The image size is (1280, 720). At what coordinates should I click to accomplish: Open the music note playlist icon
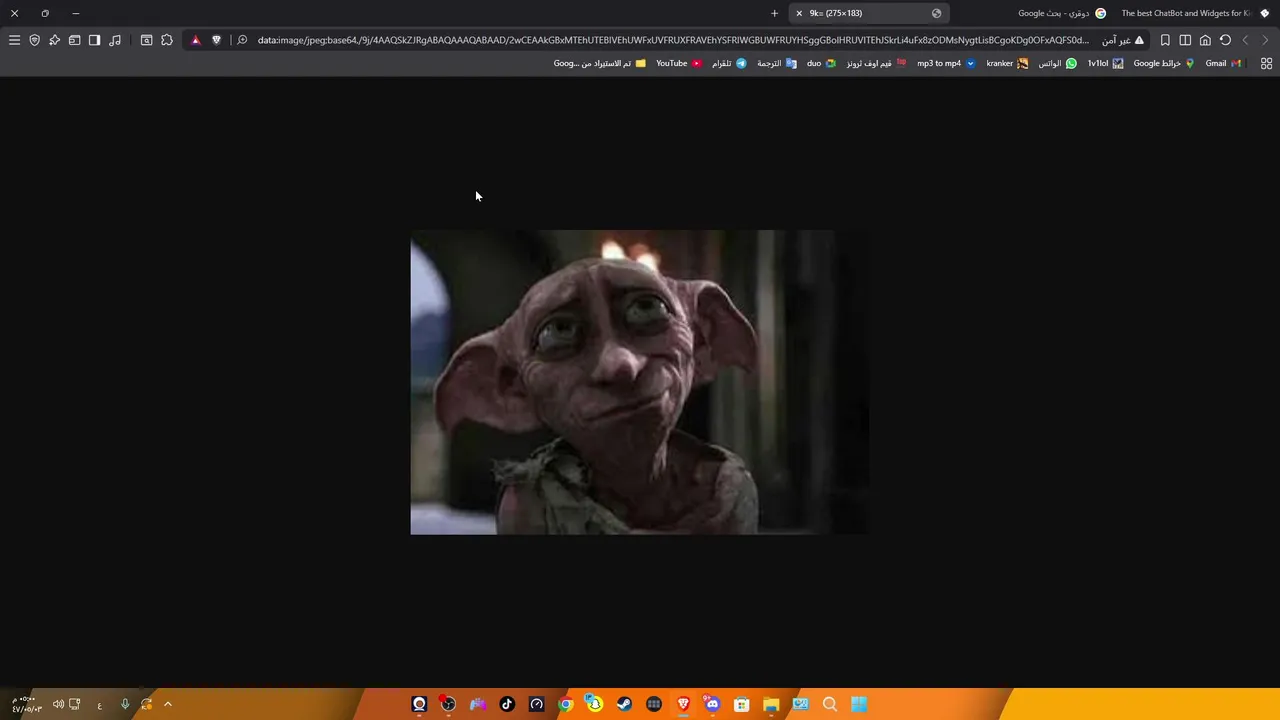pos(115,40)
